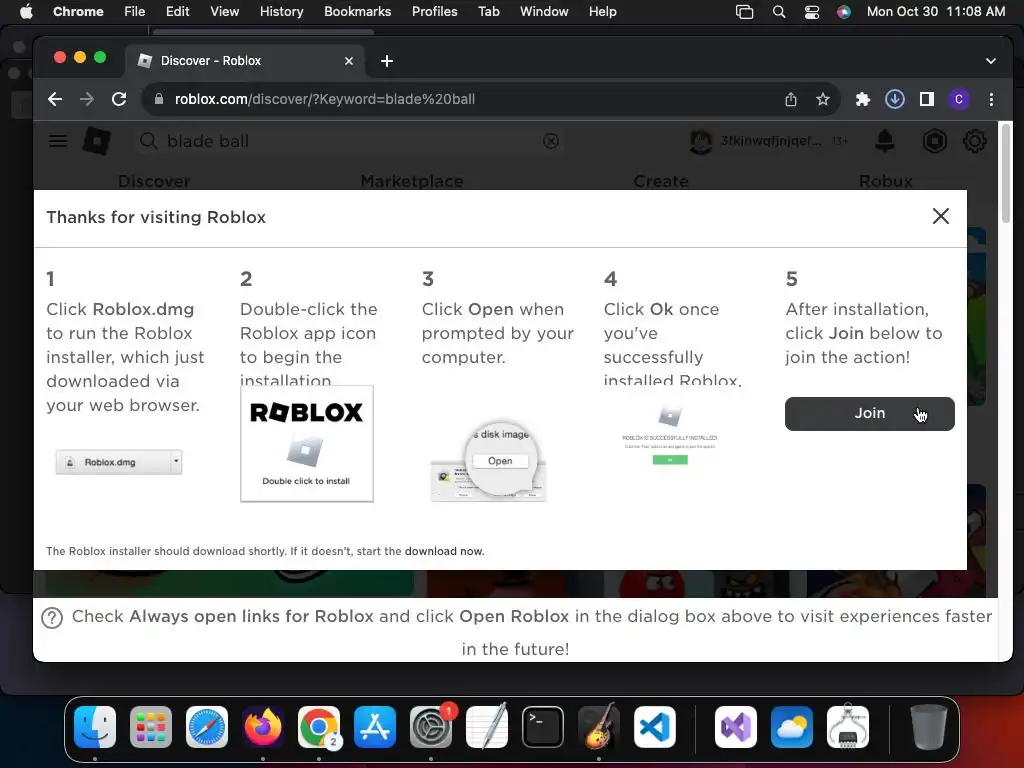The height and width of the screenshot is (768, 1024).
Task: Launch Safari from the Dock
Action: (x=207, y=727)
